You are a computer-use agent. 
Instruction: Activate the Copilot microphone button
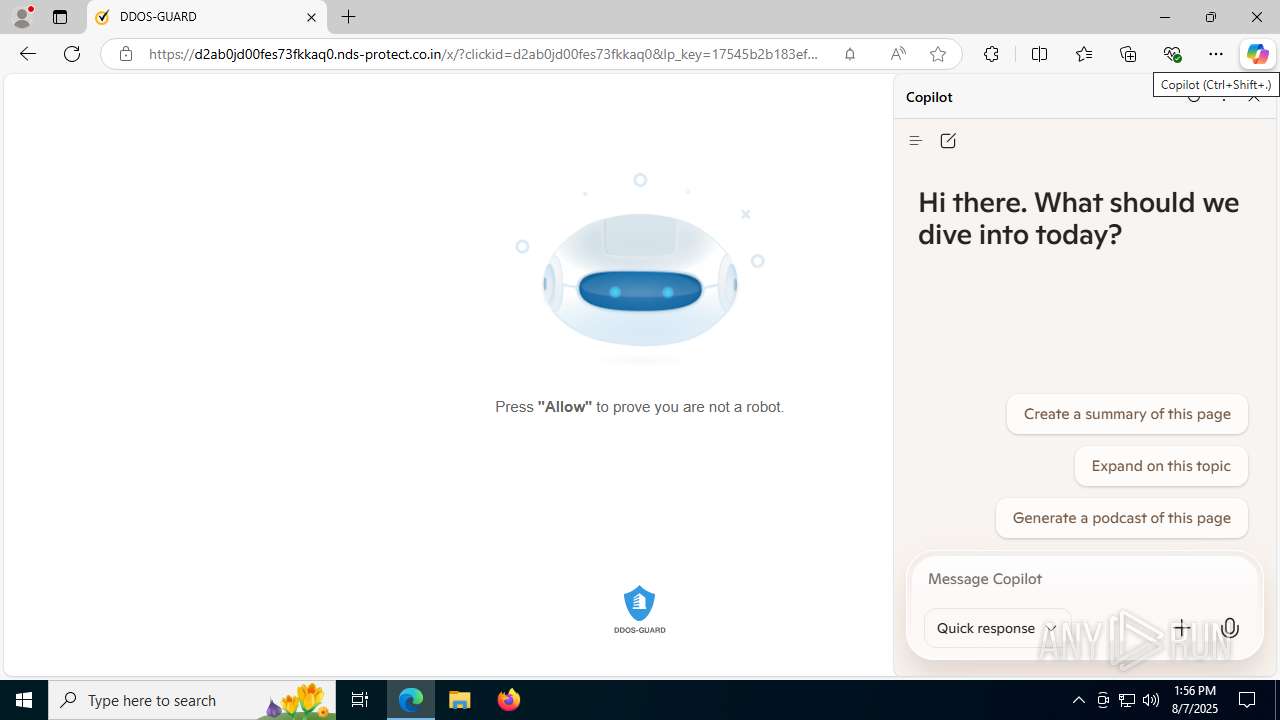click(1230, 628)
